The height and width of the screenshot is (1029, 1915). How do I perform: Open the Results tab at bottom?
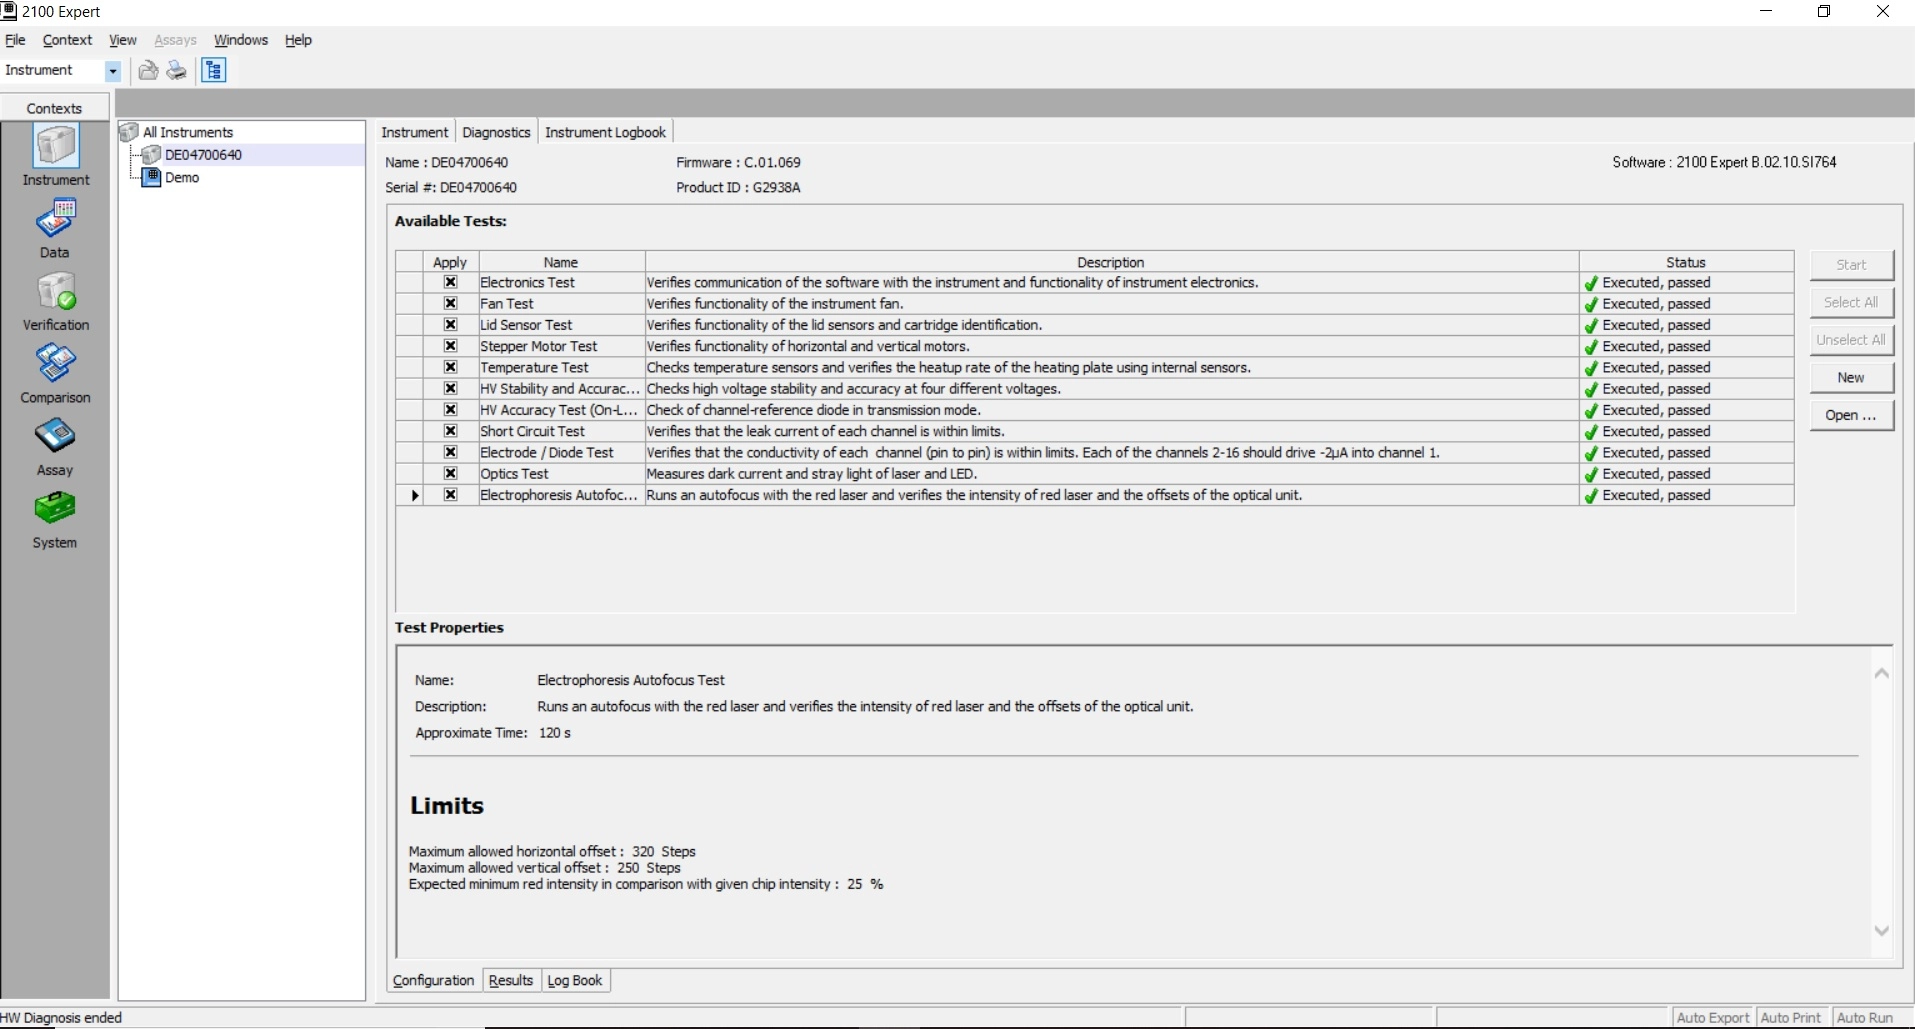(510, 980)
